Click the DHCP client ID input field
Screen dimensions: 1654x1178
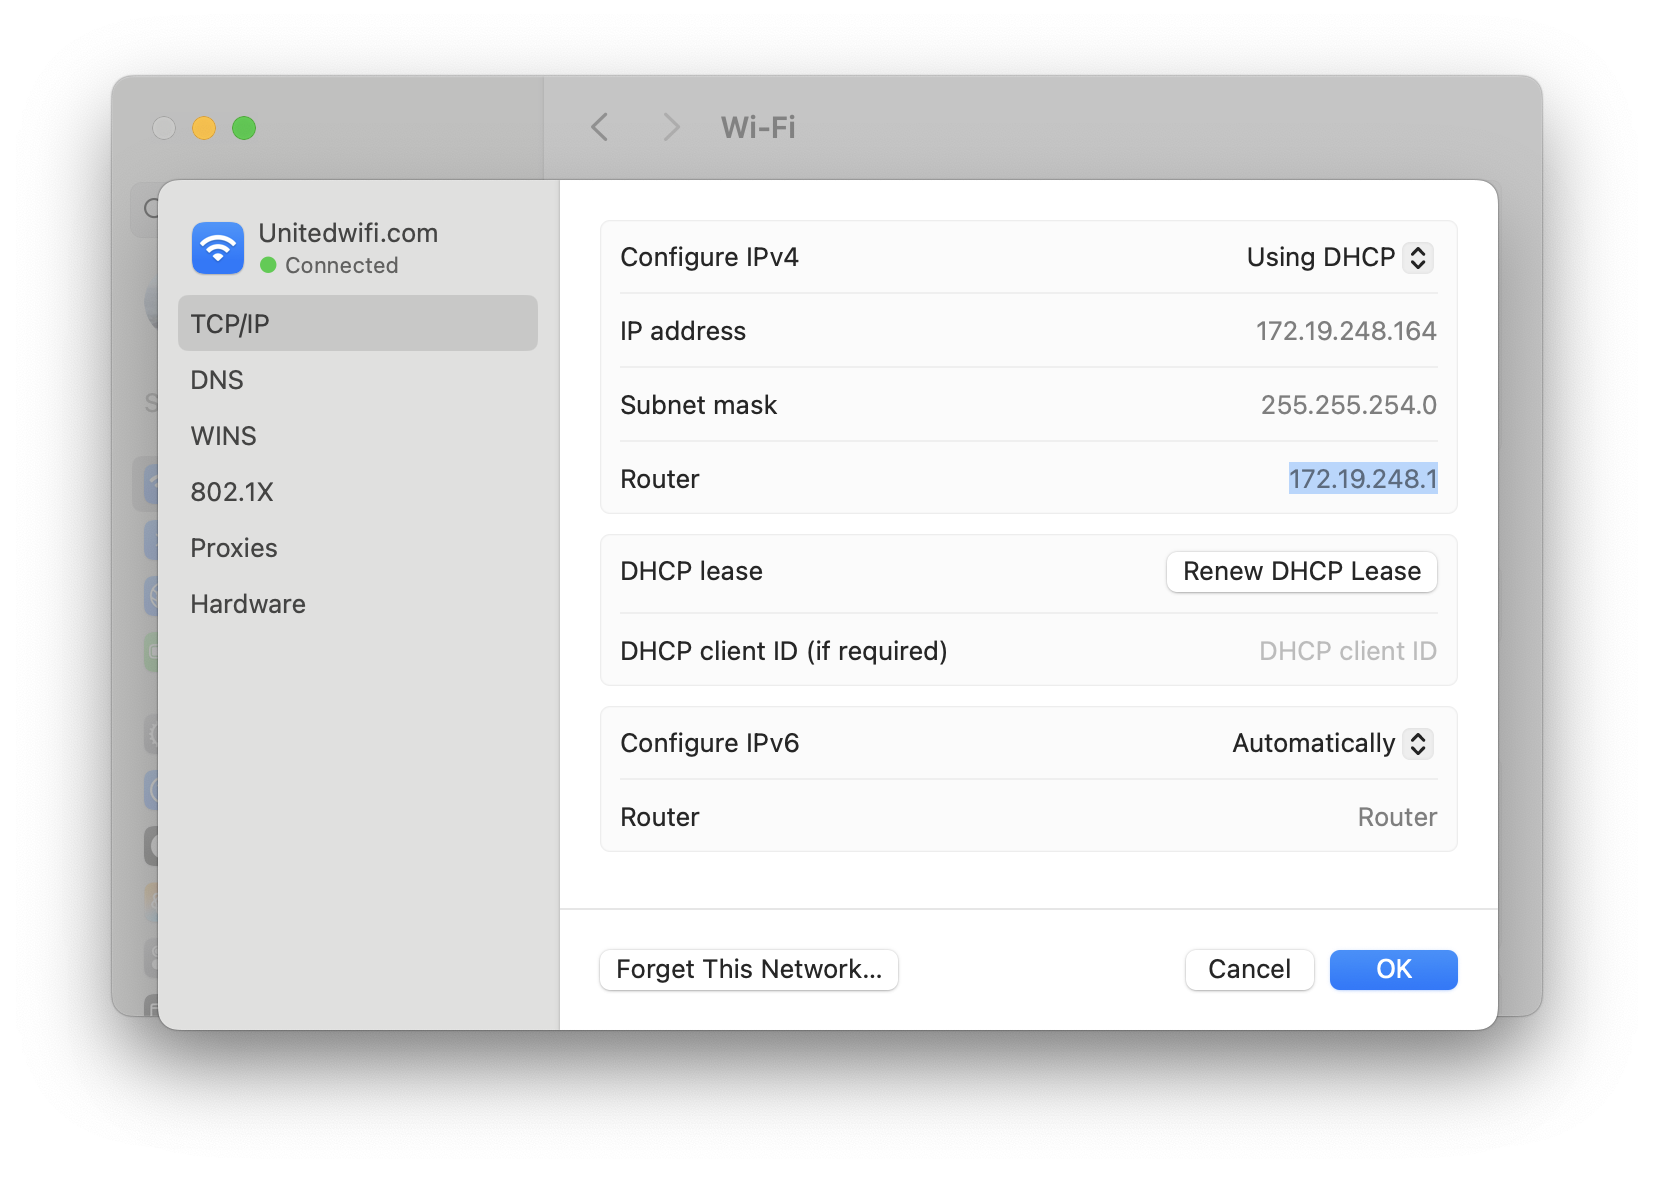click(x=1347, y=651)
